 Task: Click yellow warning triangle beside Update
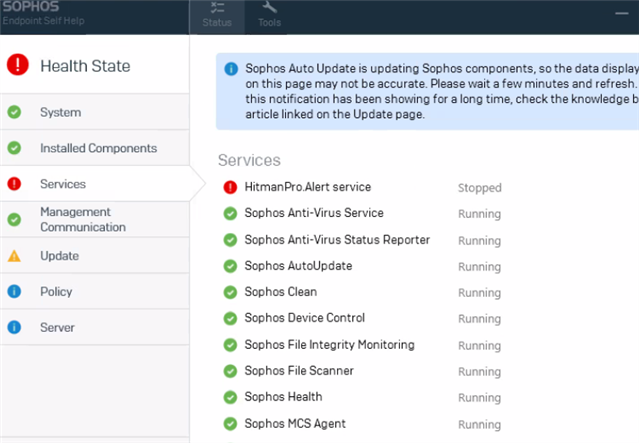click(x=14, y=256)
